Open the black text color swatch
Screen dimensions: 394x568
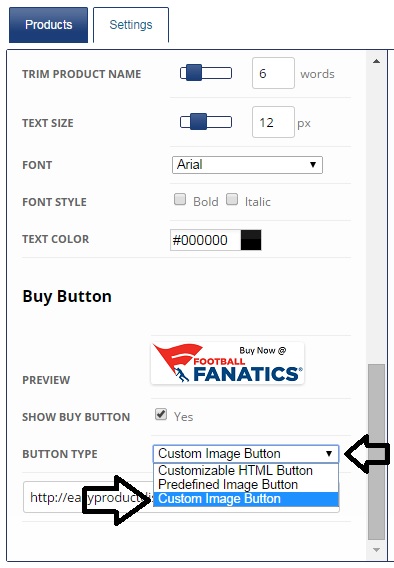pyautogui.click(x=251, y=240)
